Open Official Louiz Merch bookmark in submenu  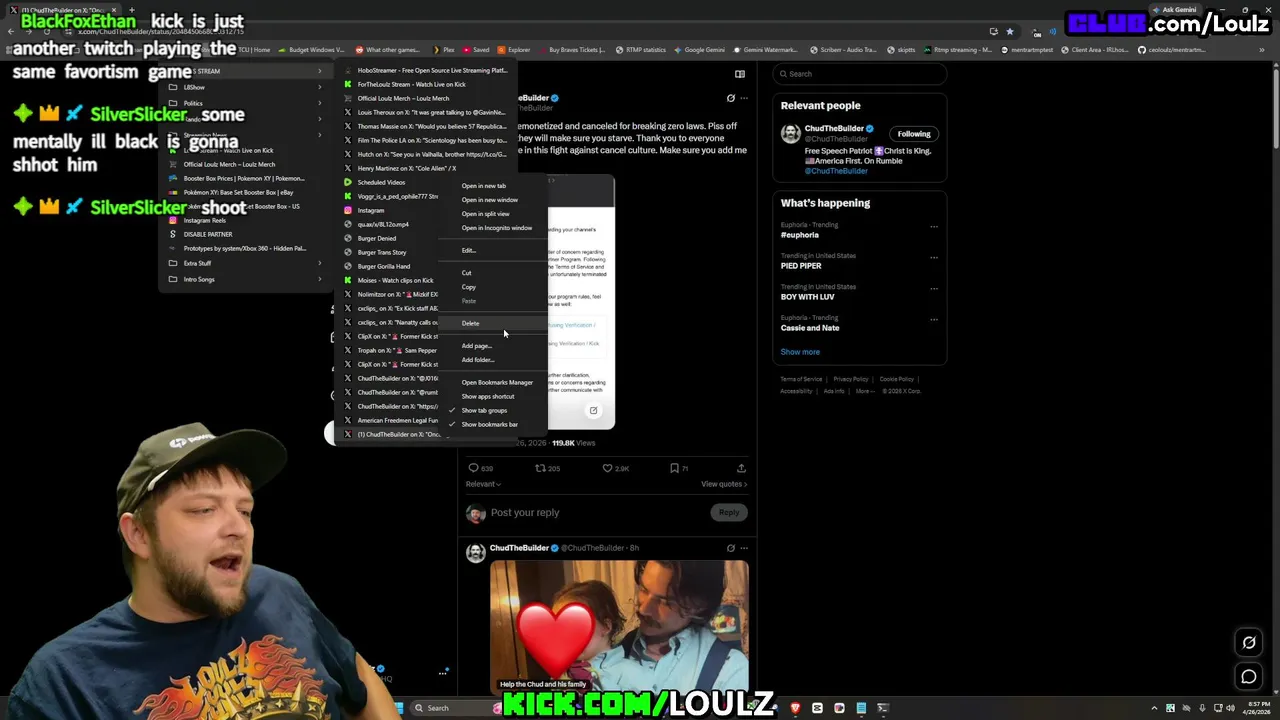[426, 98]
